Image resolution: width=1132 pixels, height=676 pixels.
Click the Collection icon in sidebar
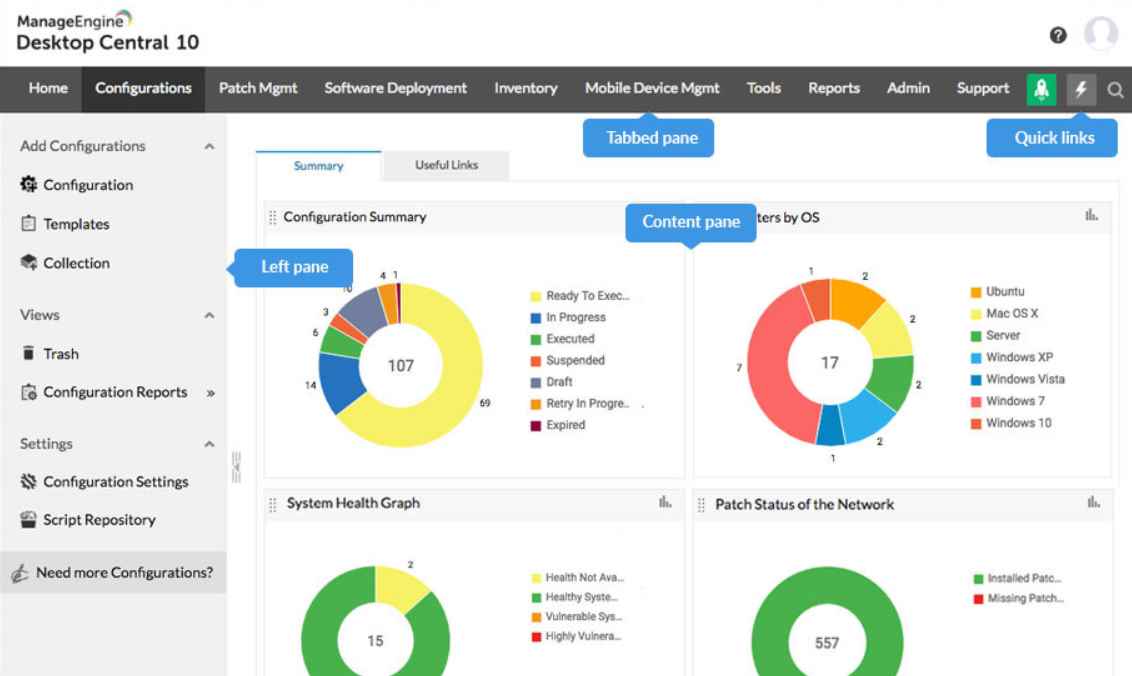28,262
